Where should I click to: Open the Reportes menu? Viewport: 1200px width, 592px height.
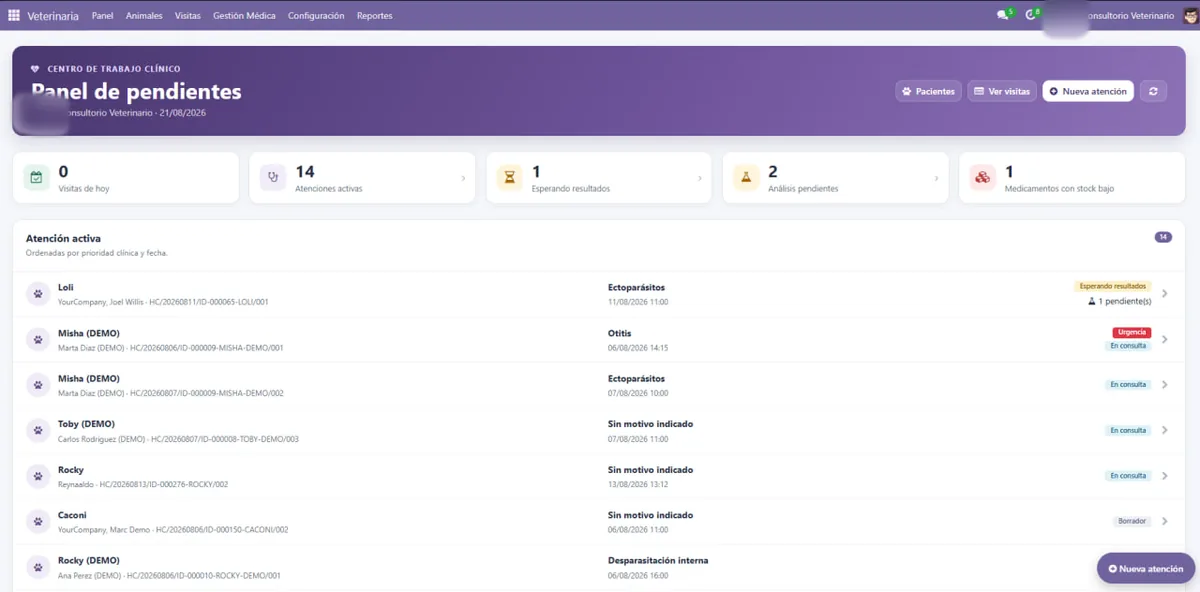pos(374,16)
